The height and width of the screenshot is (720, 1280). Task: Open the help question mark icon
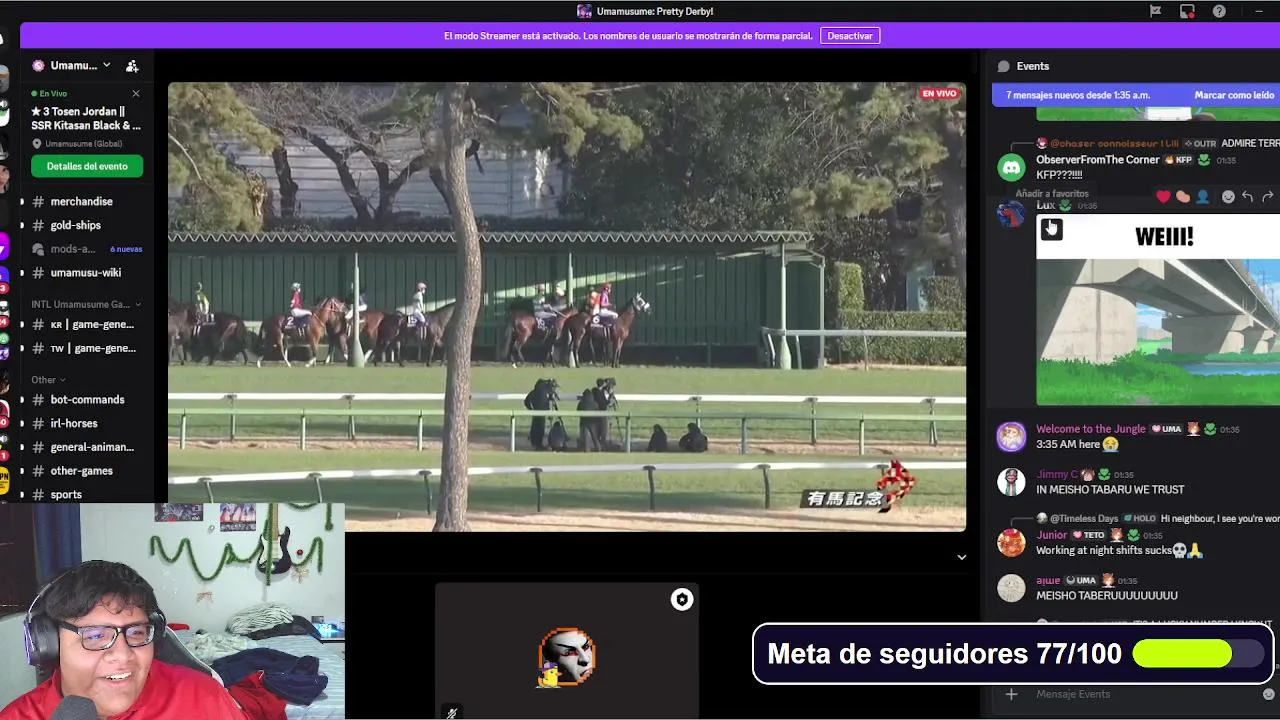(1219, 11)
